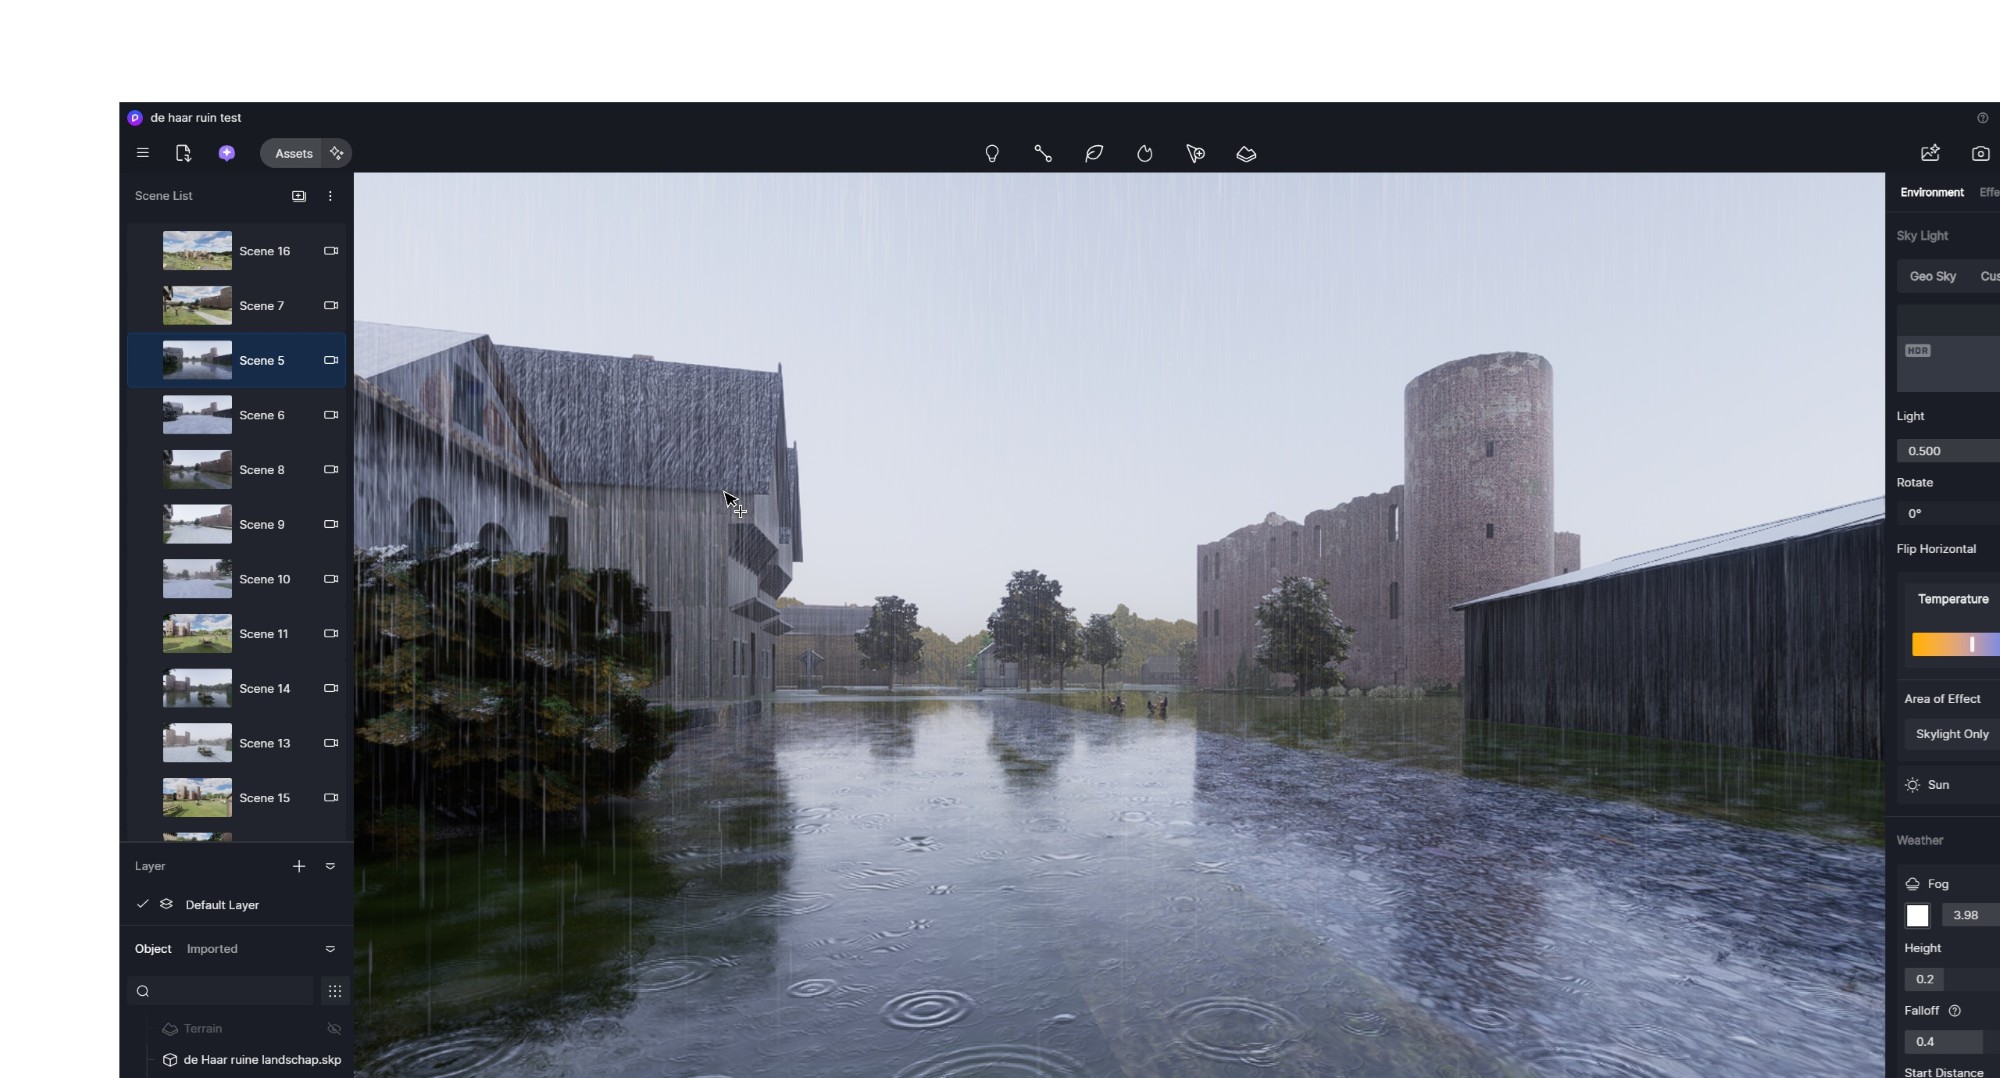The height and width of the screenshot is (1078, 2000).
Task: Click the camera screenshot icon
Action: coord(1980,153)
